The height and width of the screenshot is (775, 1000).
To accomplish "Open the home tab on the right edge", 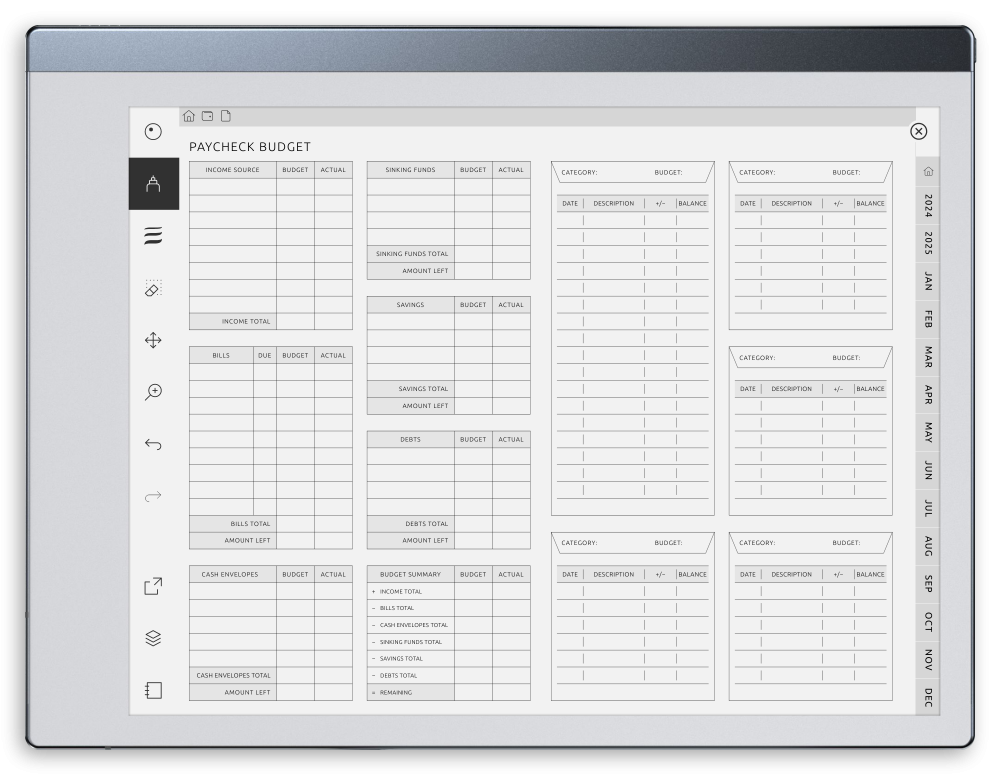I will click(927, 171).
